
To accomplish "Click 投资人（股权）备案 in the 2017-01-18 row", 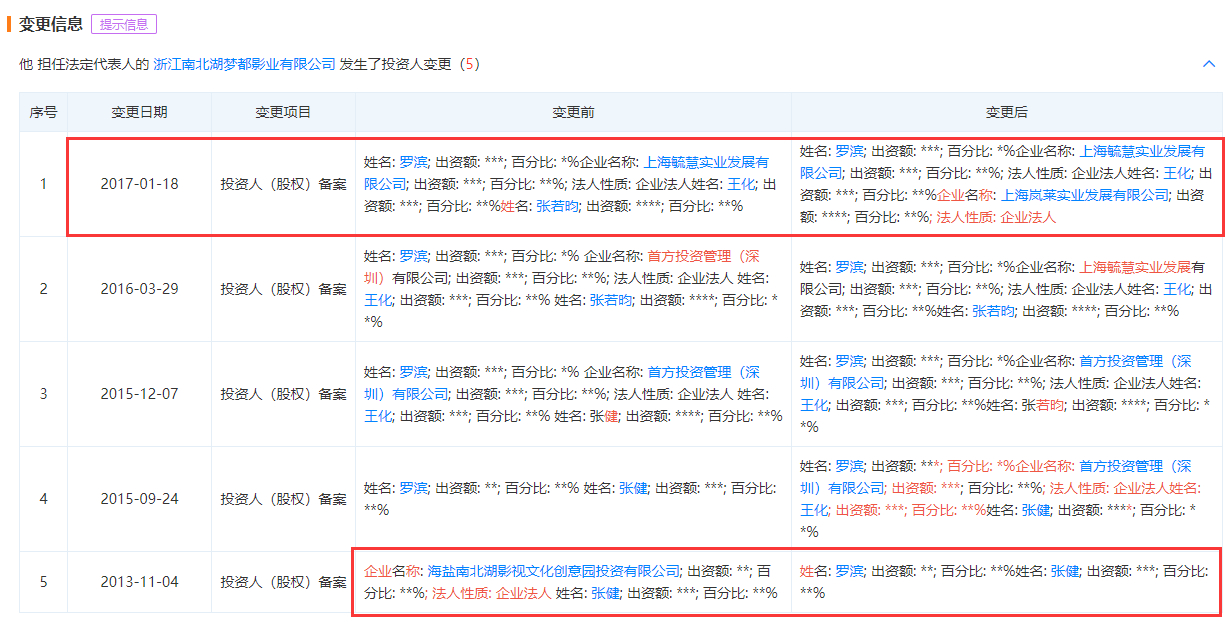I will (284, 184).
